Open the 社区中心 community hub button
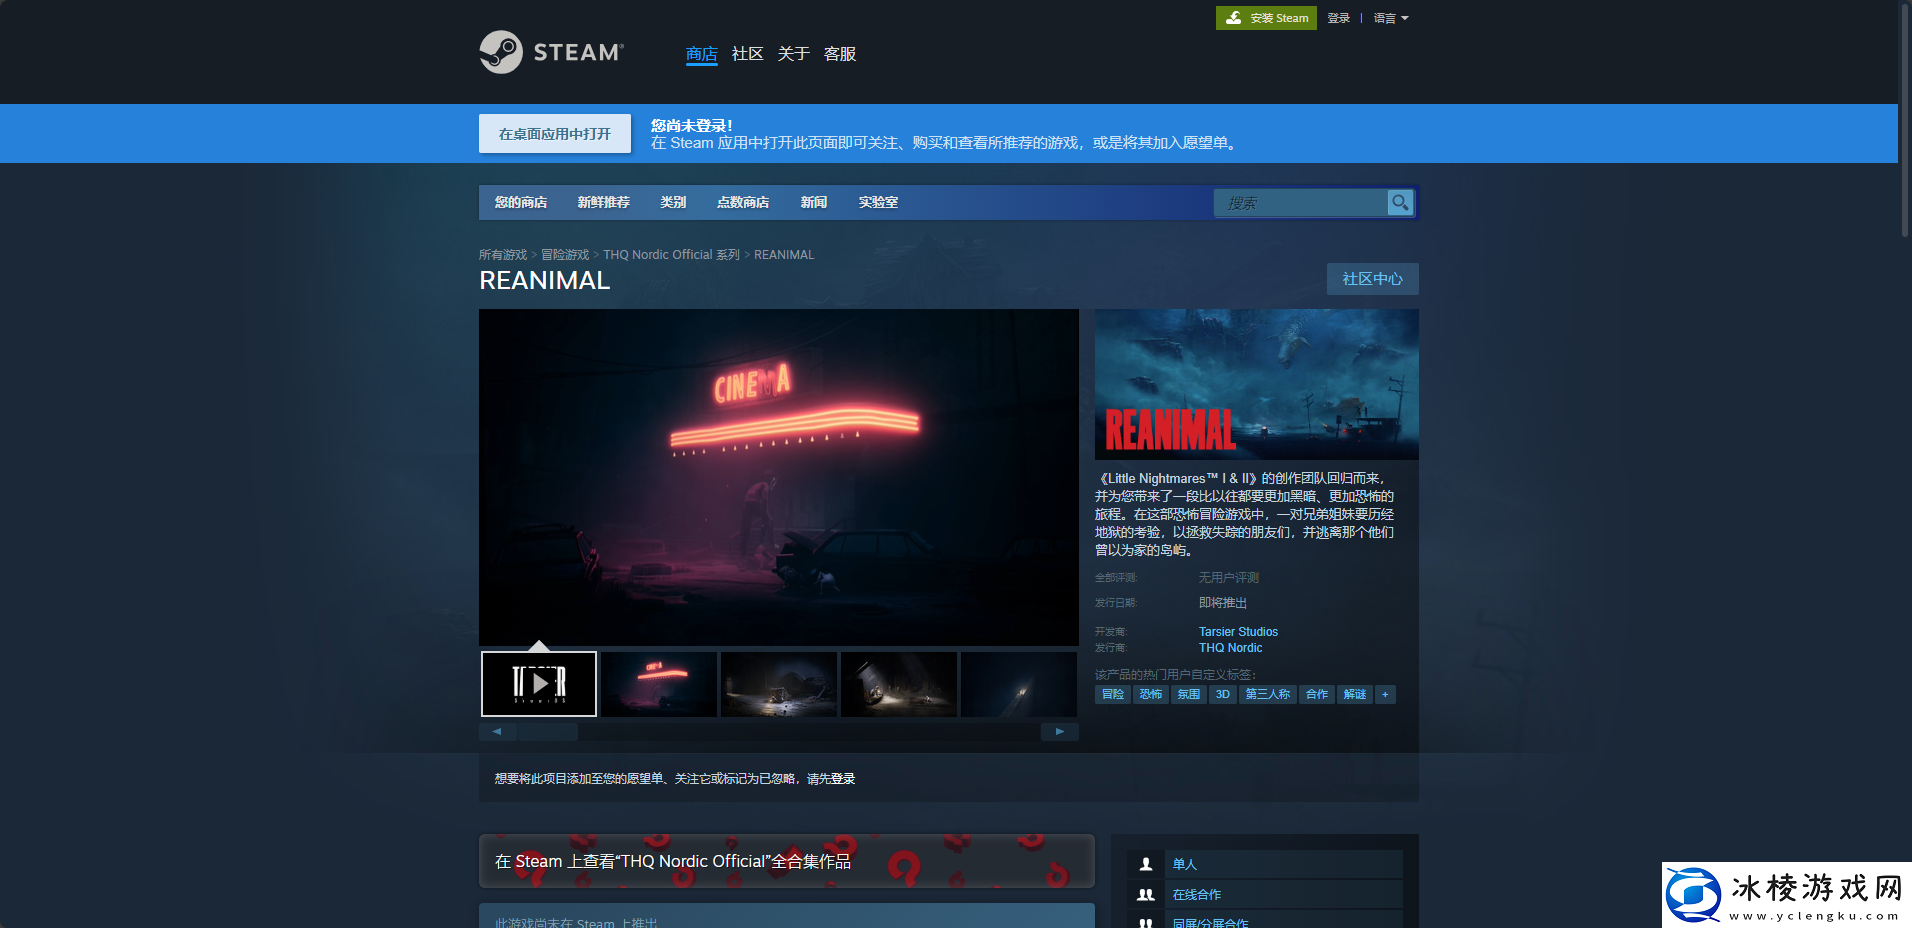This screenshot has width=1912, height=928. click(1372, 279)
